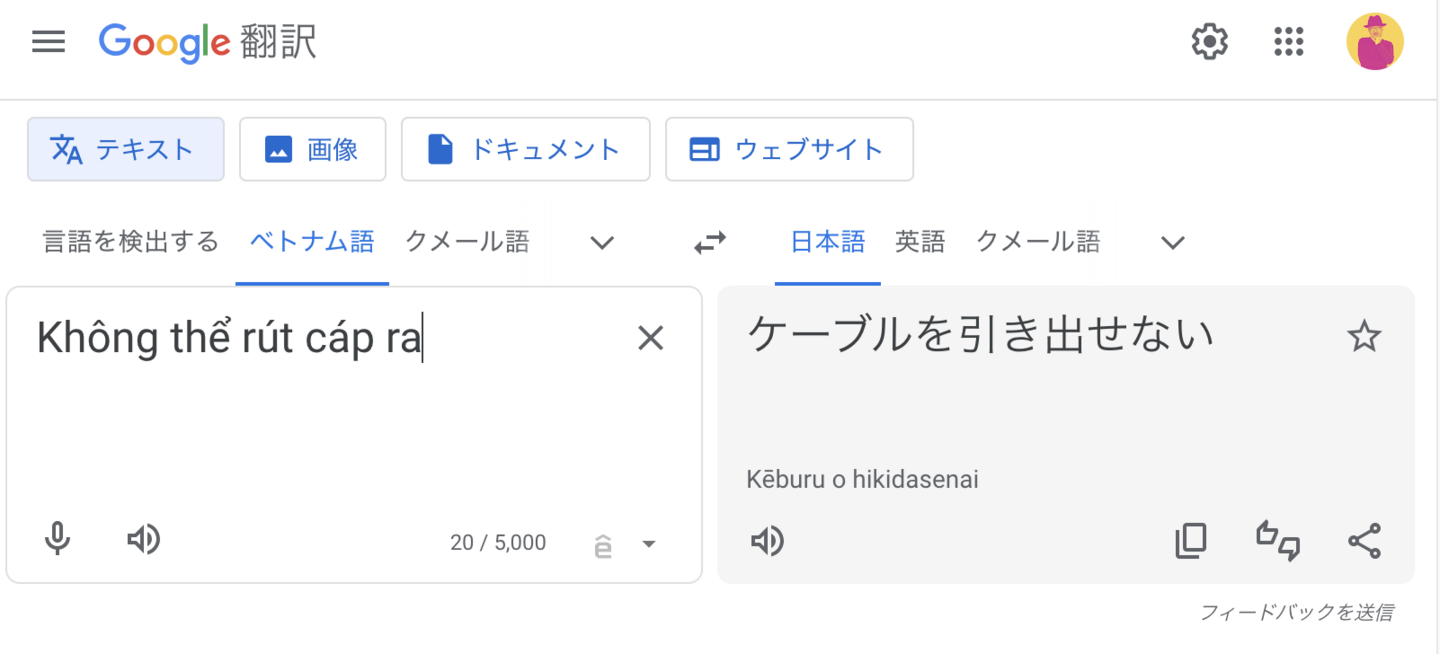
Task: Select 英語 as target language
Action: (x=920, y=241)
